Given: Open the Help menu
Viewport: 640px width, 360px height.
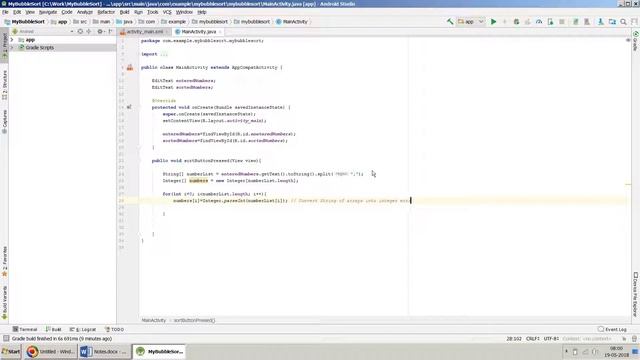Looking at the screenshot, I should [202, 12].
